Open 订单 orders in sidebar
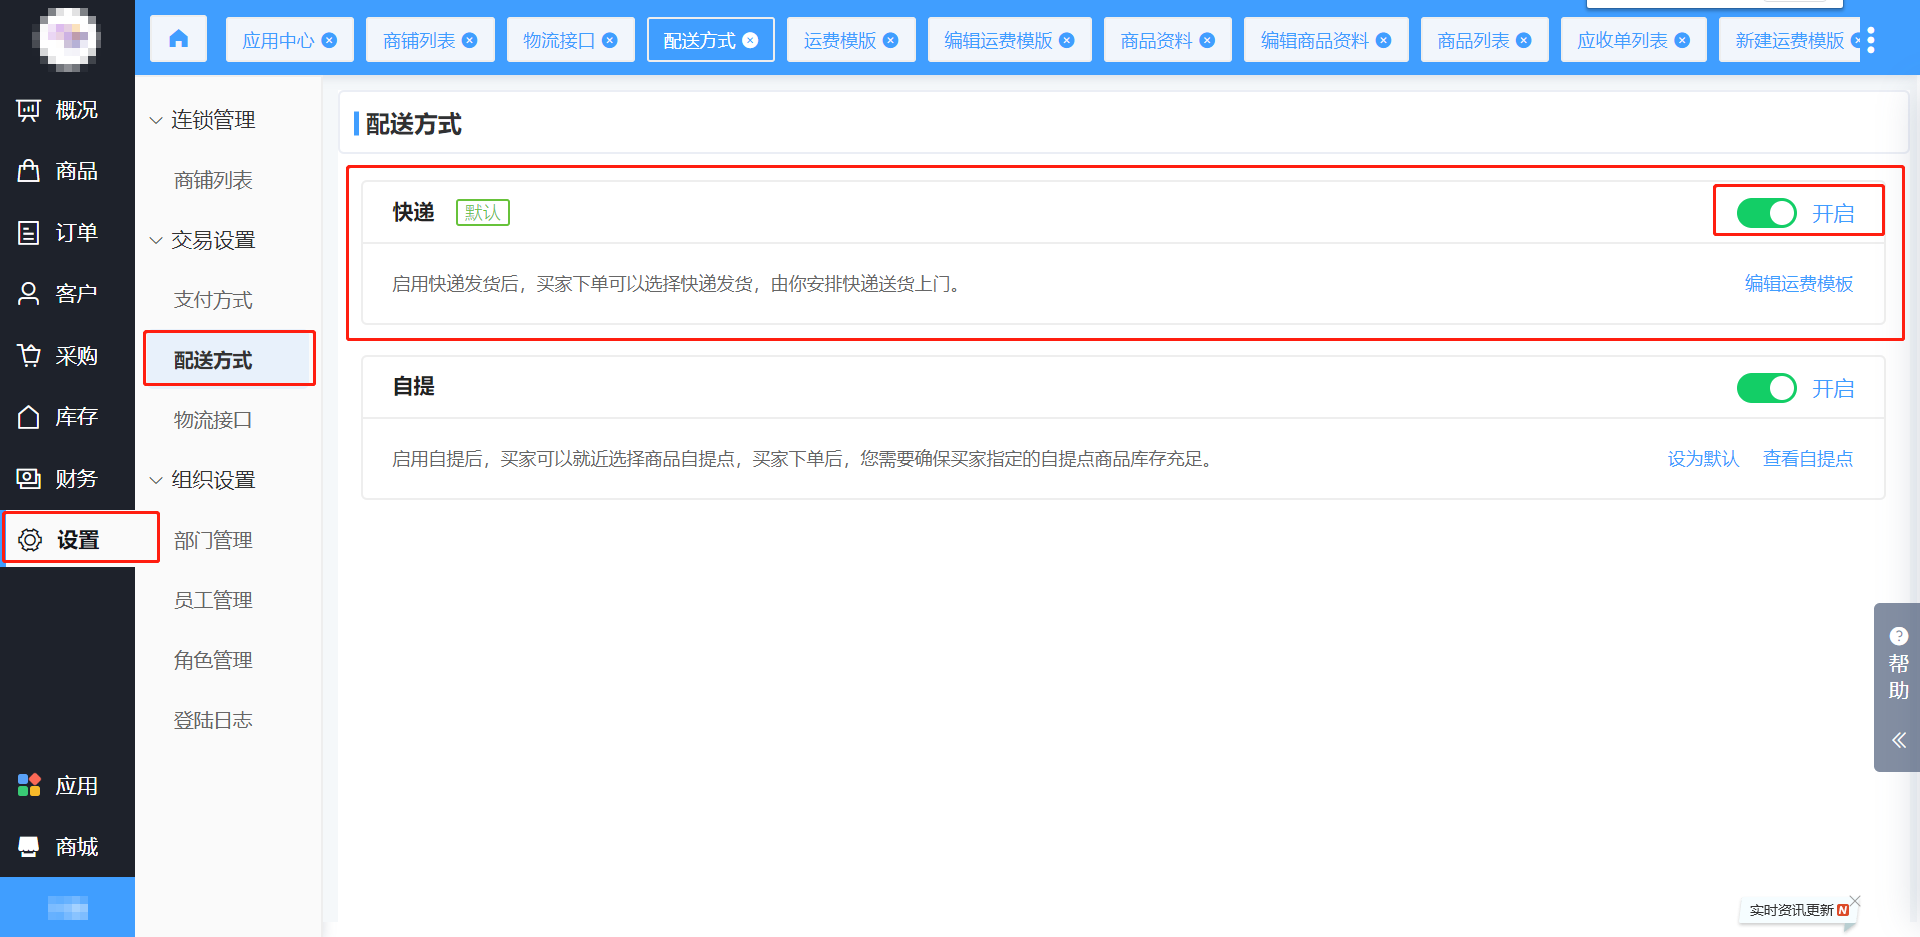 coord(58,233)
